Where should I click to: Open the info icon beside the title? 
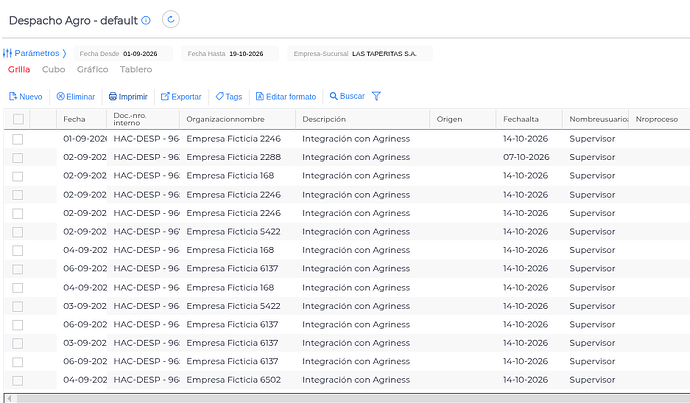click(146, 20)
